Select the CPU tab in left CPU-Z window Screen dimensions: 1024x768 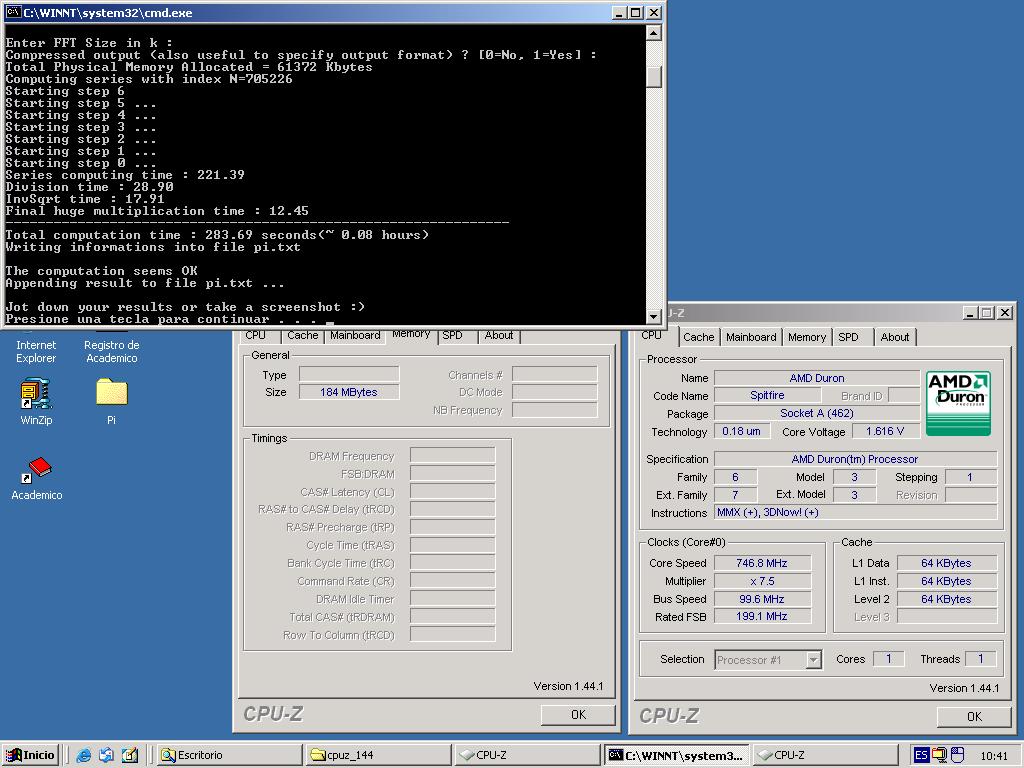pos(255,335)
